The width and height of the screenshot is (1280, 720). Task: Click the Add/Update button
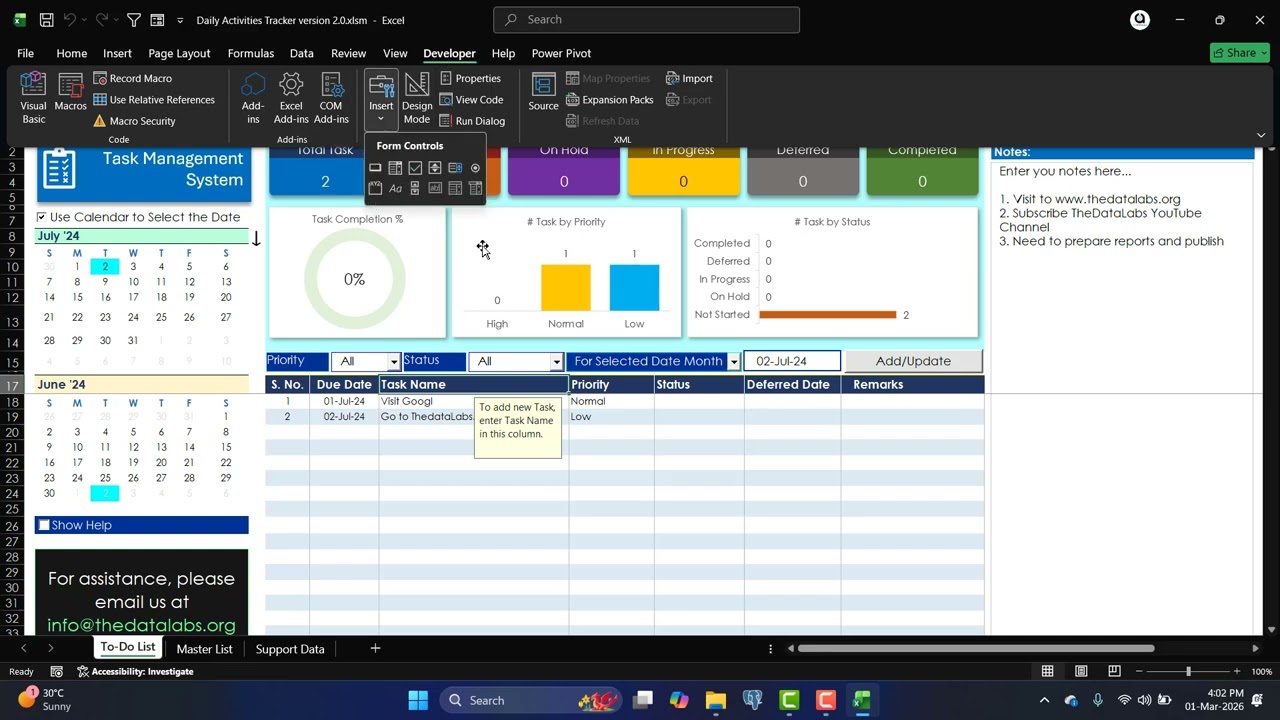(x=913, y=361)
